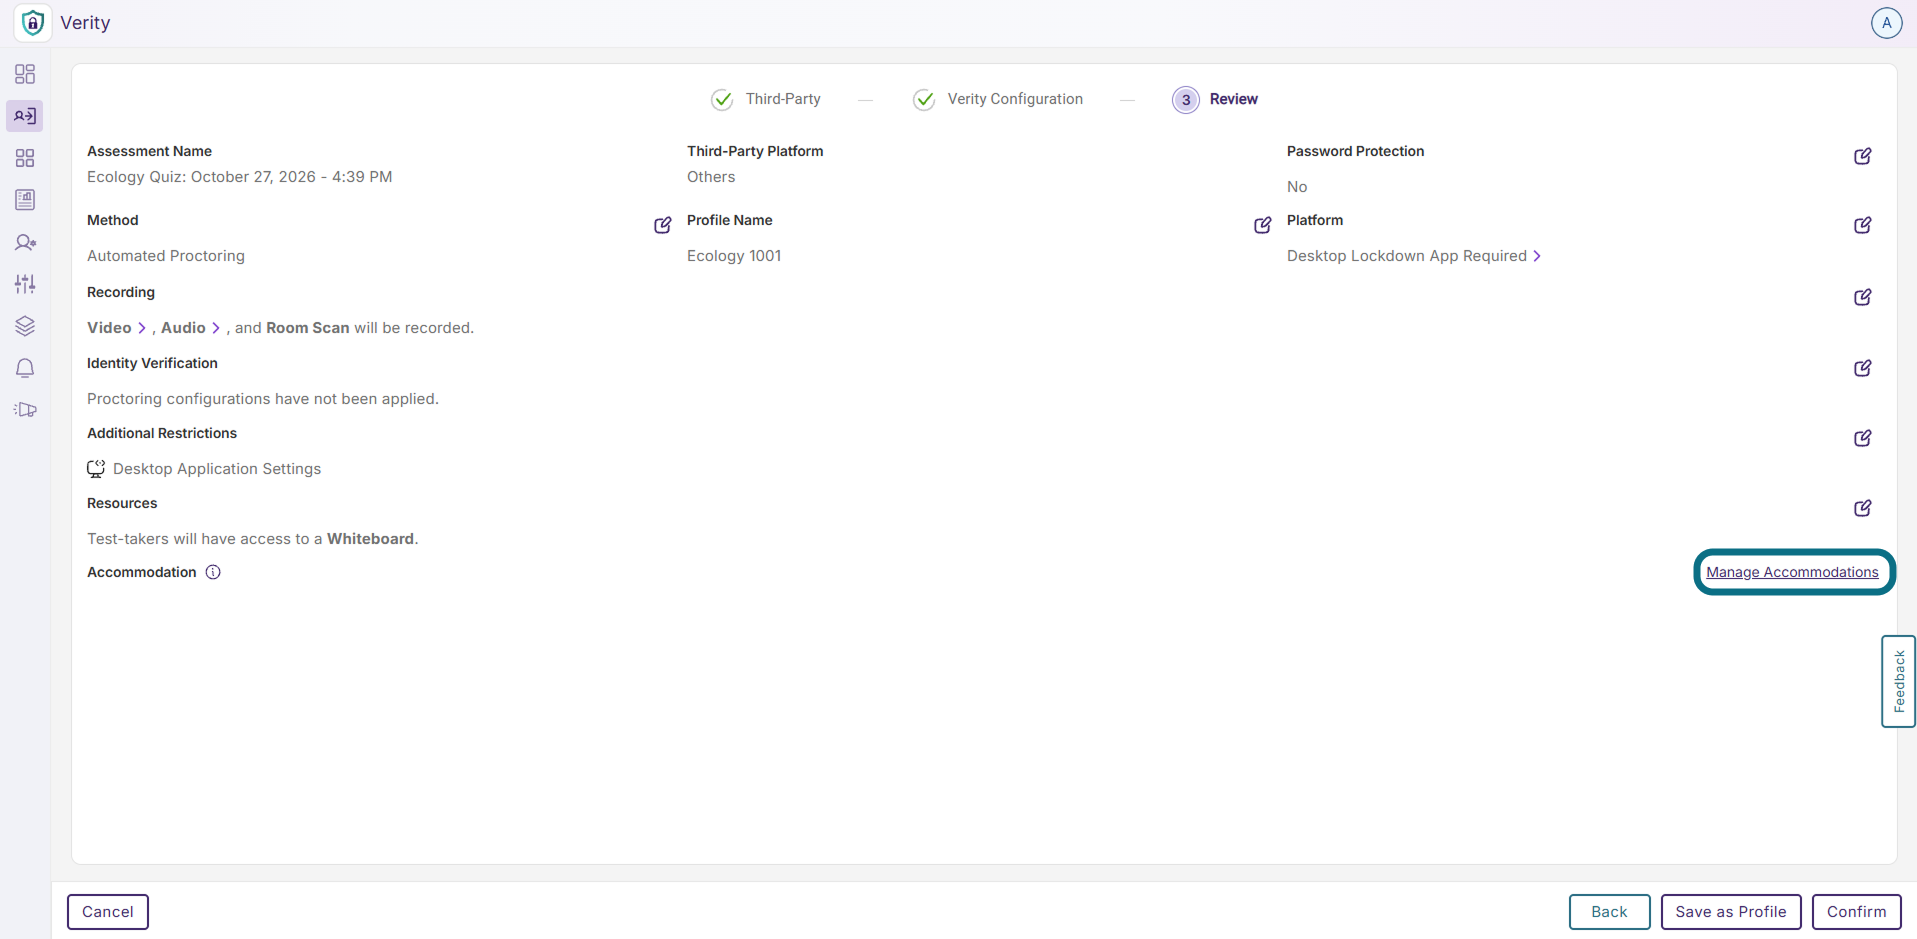
Task: Expand Audio recording details
Action: tap(191, 328)
